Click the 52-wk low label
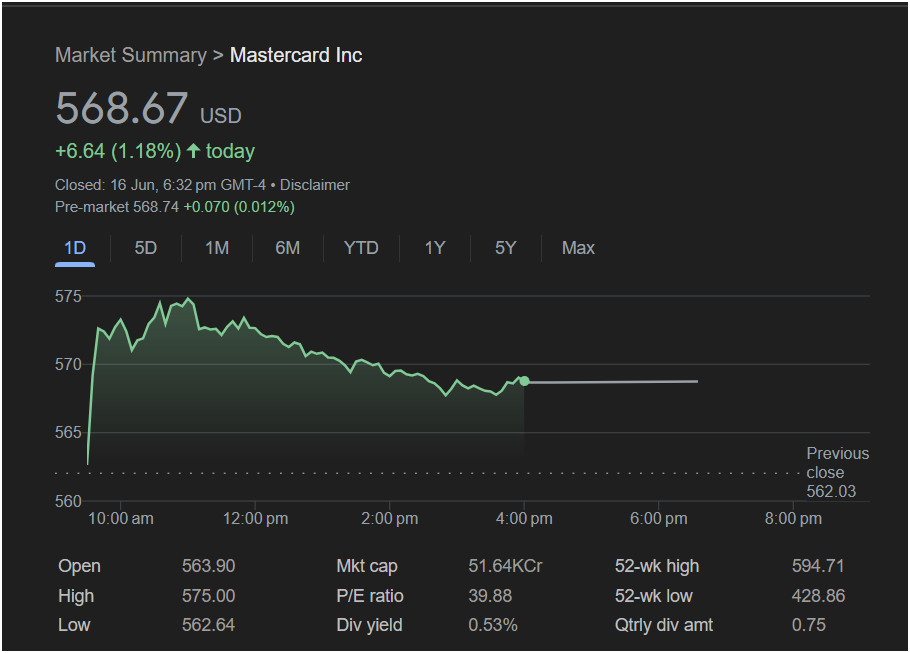910x653 pixels. click(653, 596)
